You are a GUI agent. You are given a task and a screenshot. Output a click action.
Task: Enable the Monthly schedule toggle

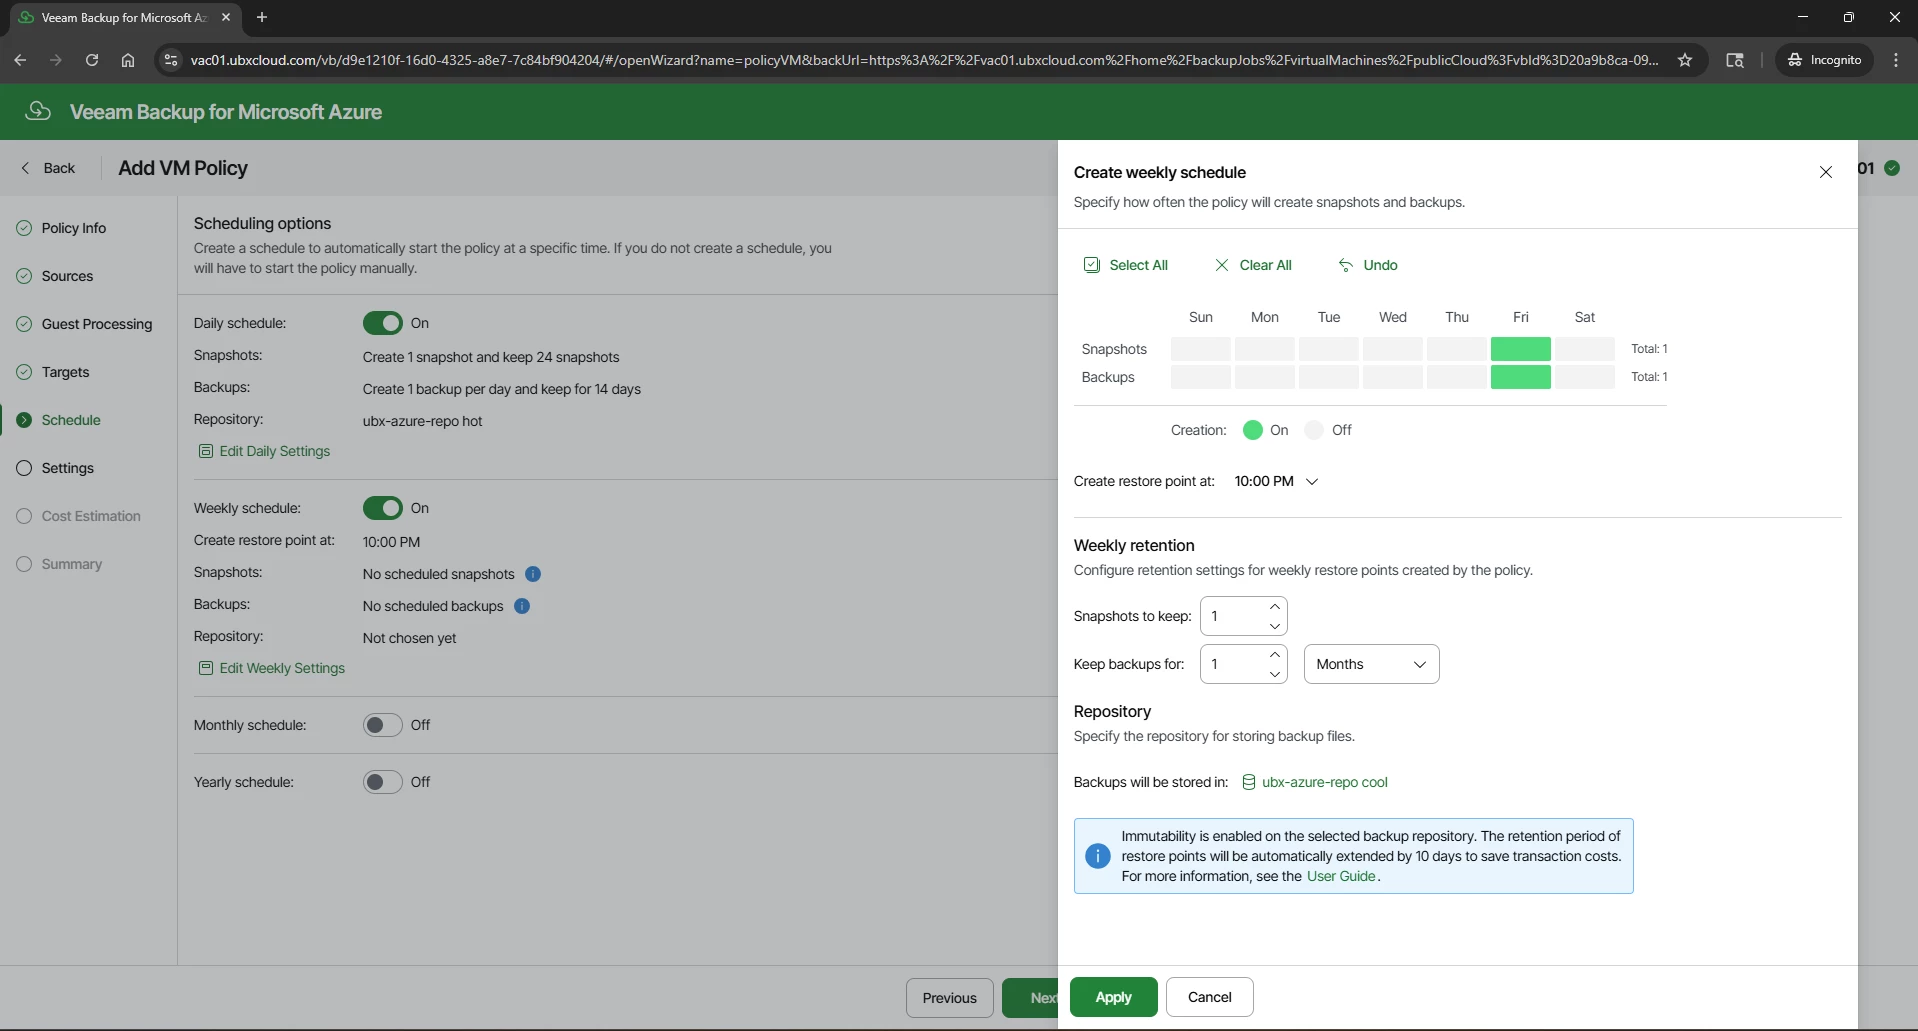[x=382, y=725]
